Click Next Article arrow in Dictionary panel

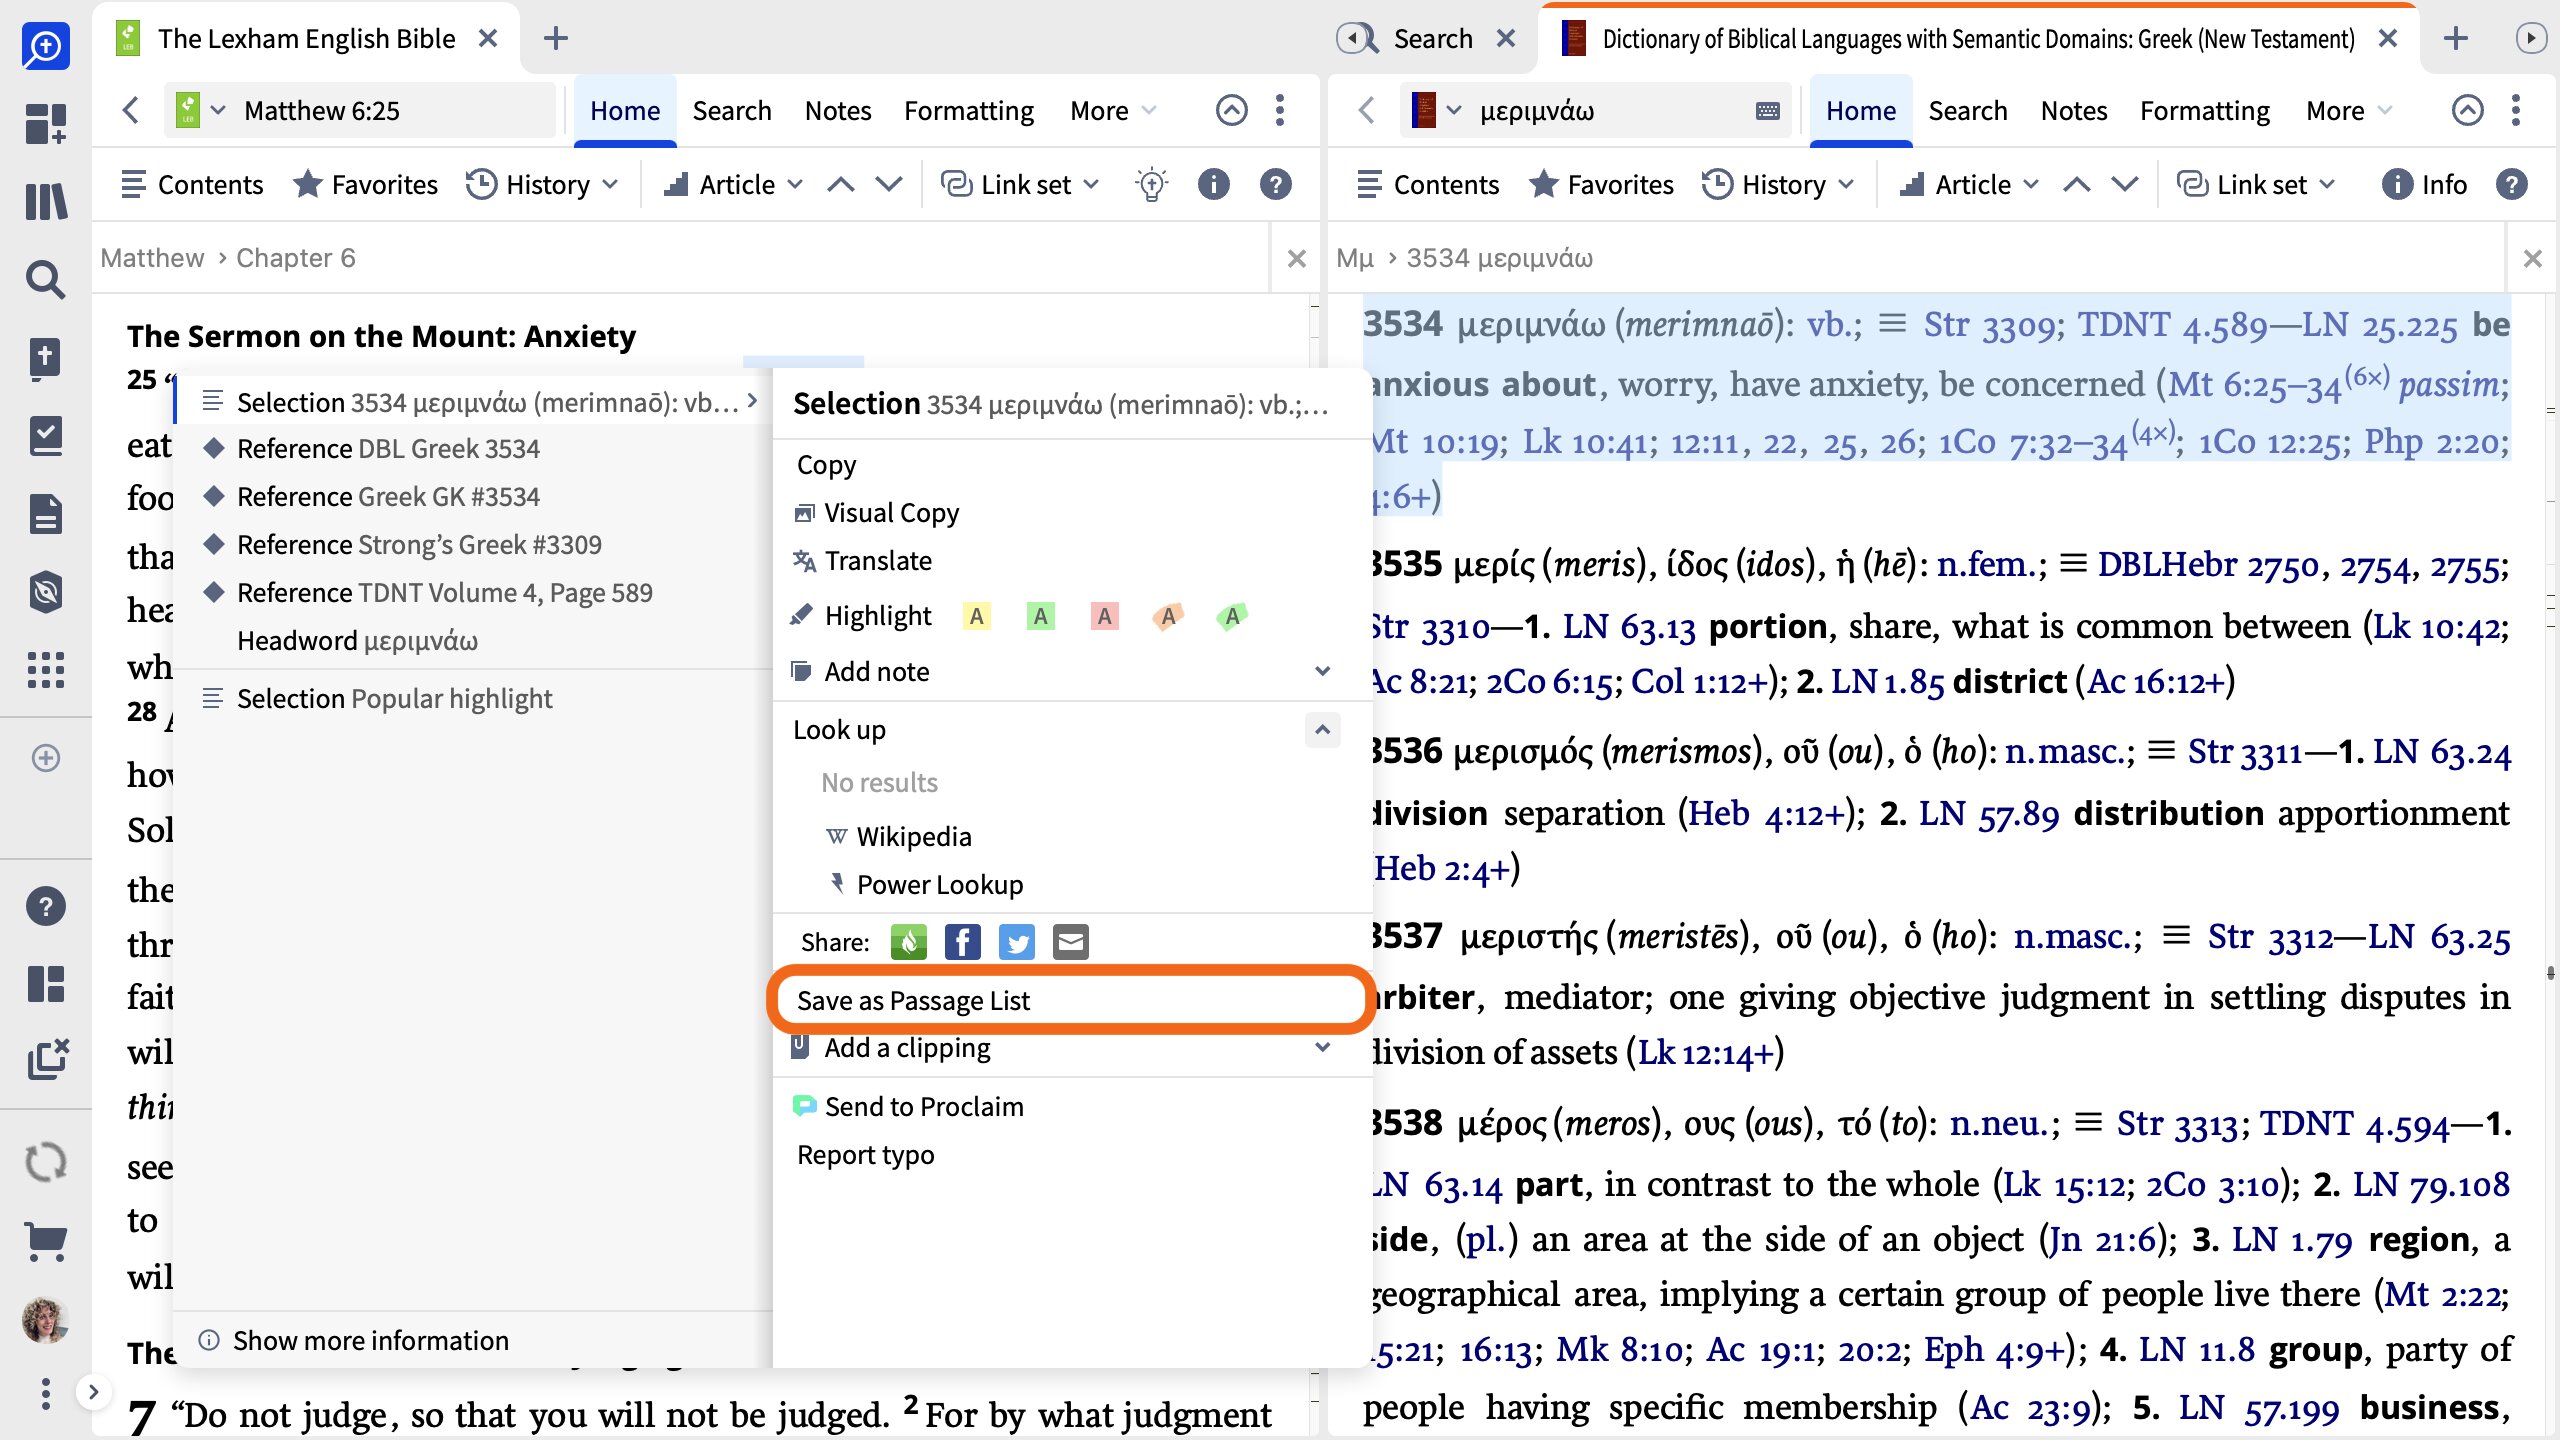pyautogui.click(x=2125, y=184)
